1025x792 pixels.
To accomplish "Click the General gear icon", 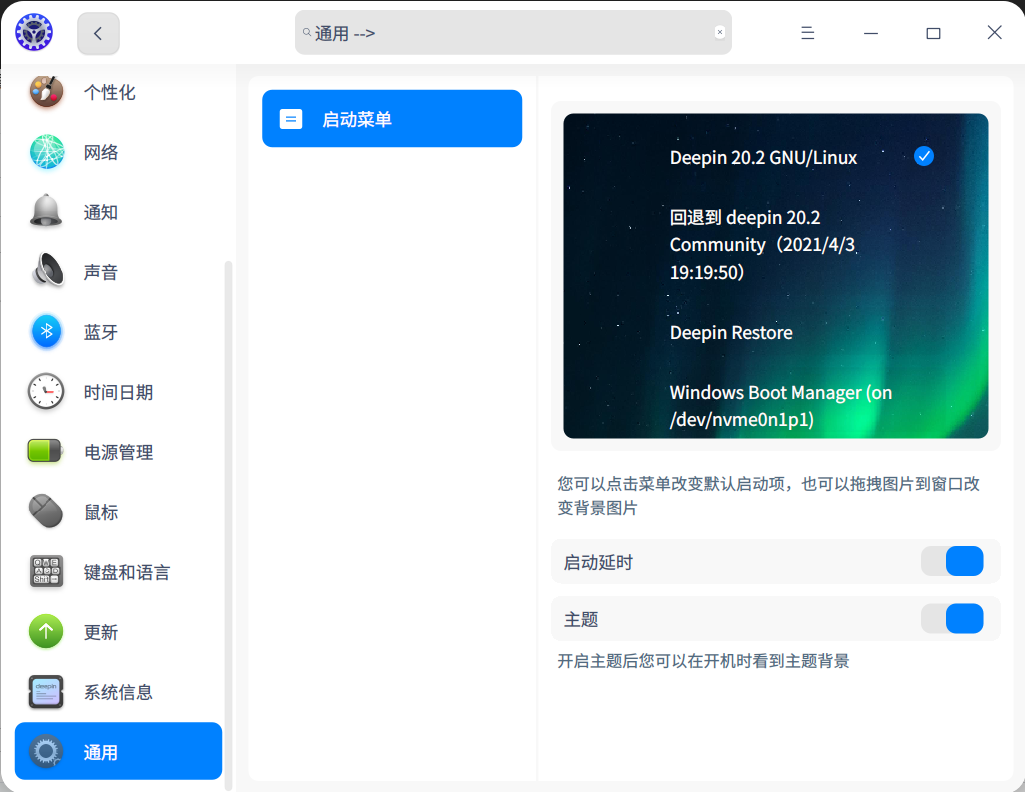I will 46,751.
